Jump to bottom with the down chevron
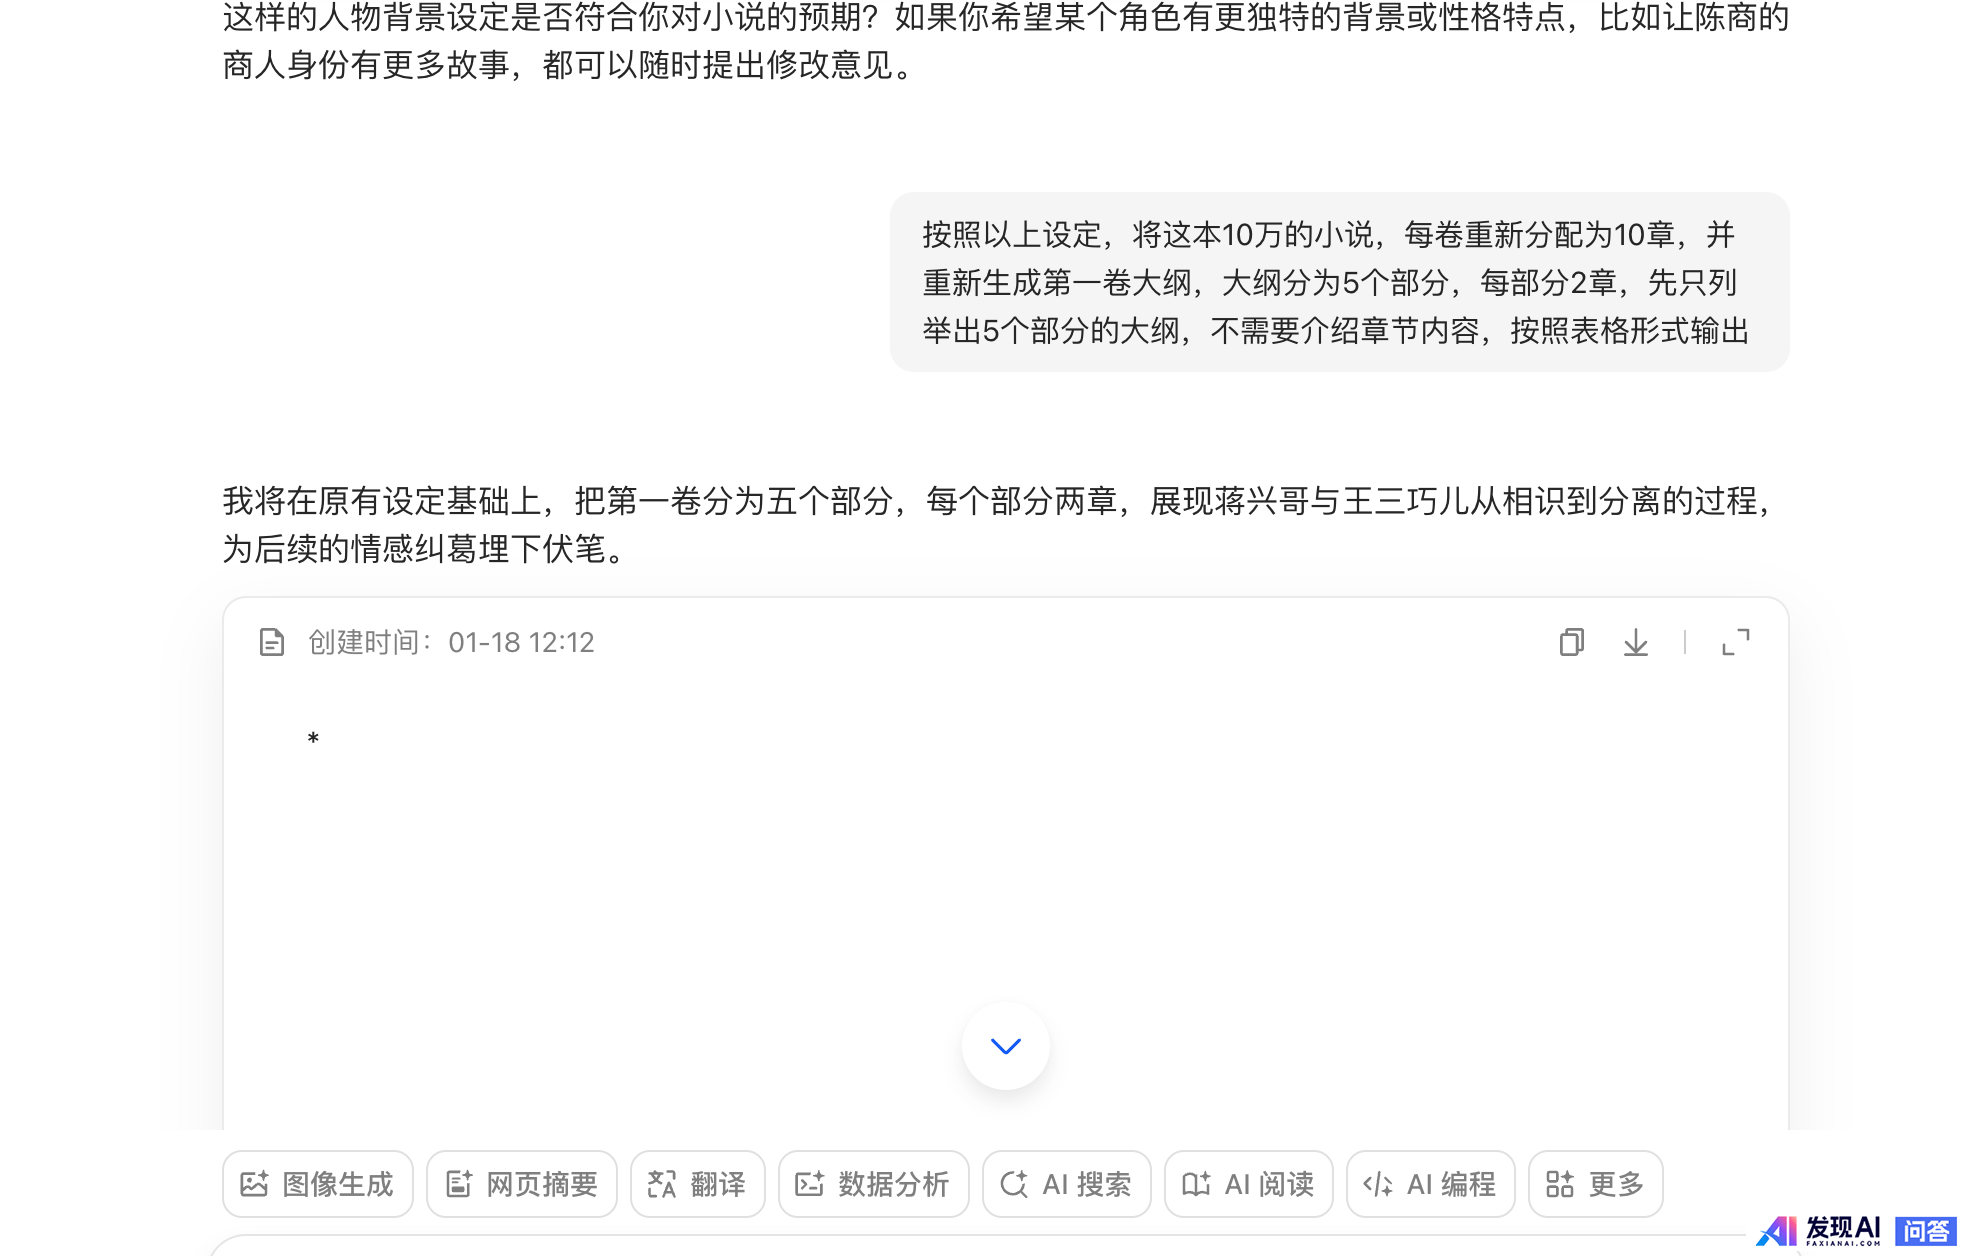1972x1256 pixels. tap(1005, 1046)
